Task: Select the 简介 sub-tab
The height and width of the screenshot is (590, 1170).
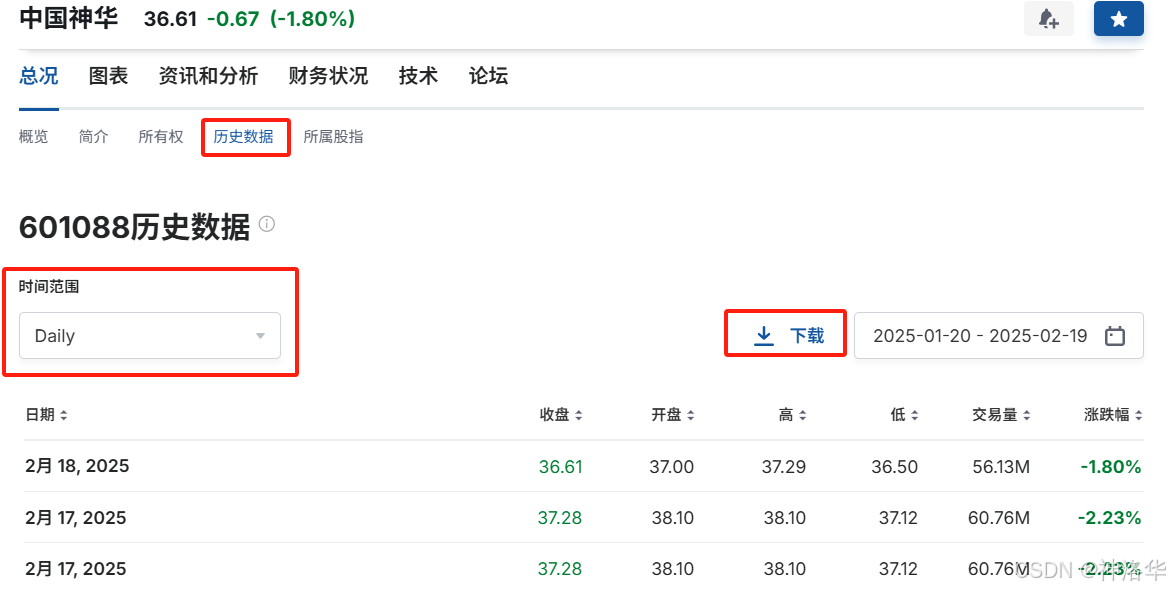Action: point(93,136)
